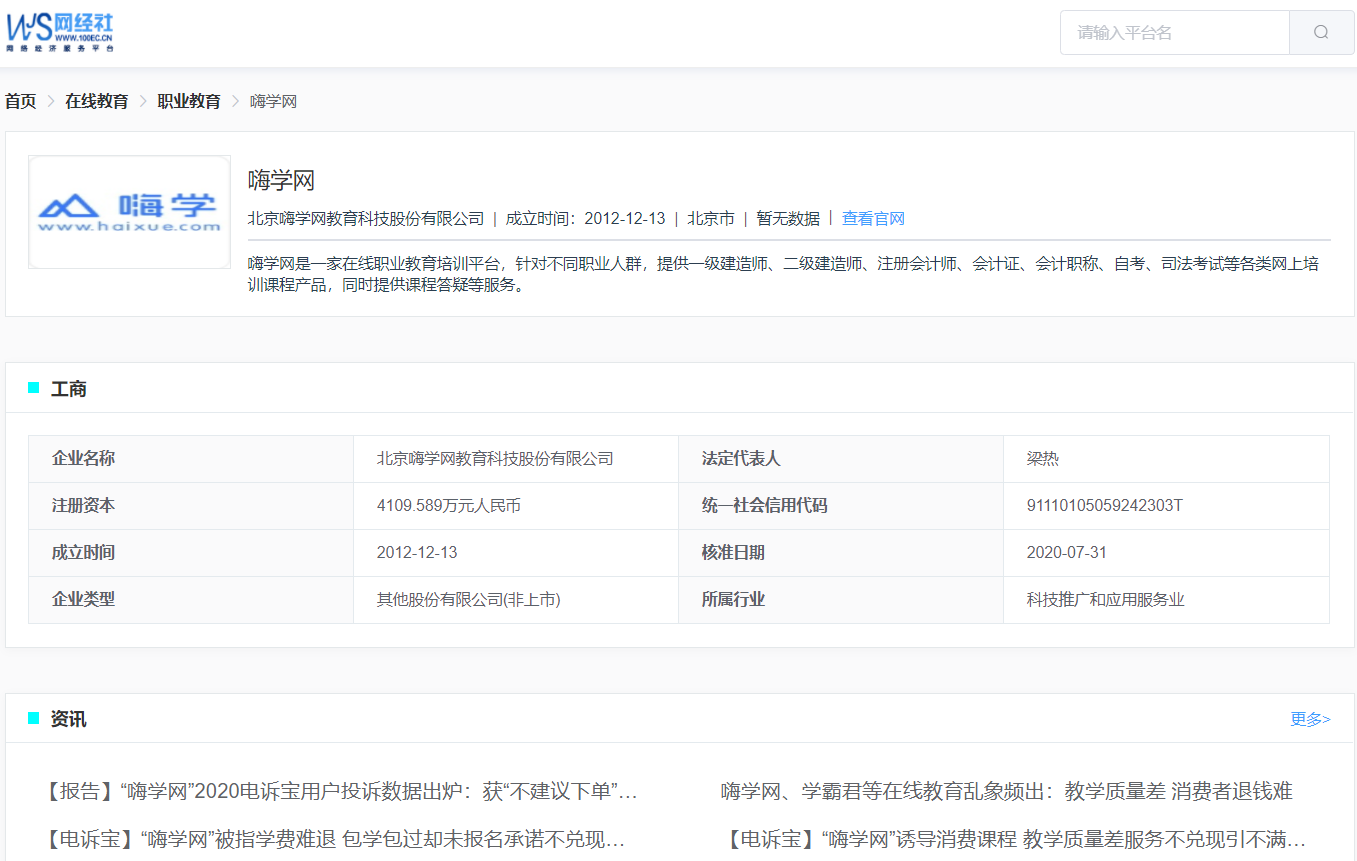Click the 注册资本 label cell
The height and width of the screenshot is (861, 1357).
[191, 506]
